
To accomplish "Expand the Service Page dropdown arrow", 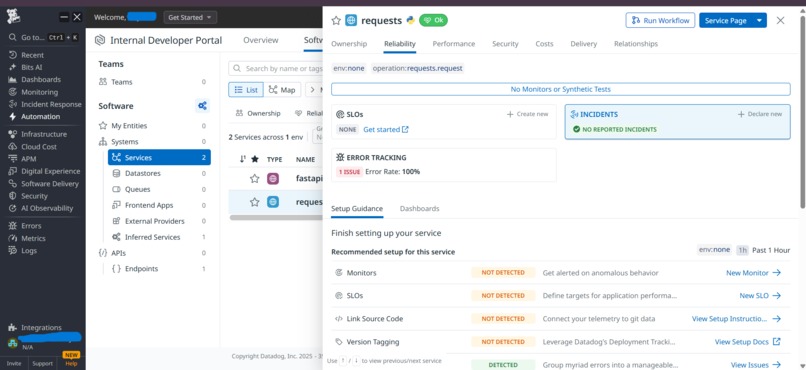I will (759, 21).
